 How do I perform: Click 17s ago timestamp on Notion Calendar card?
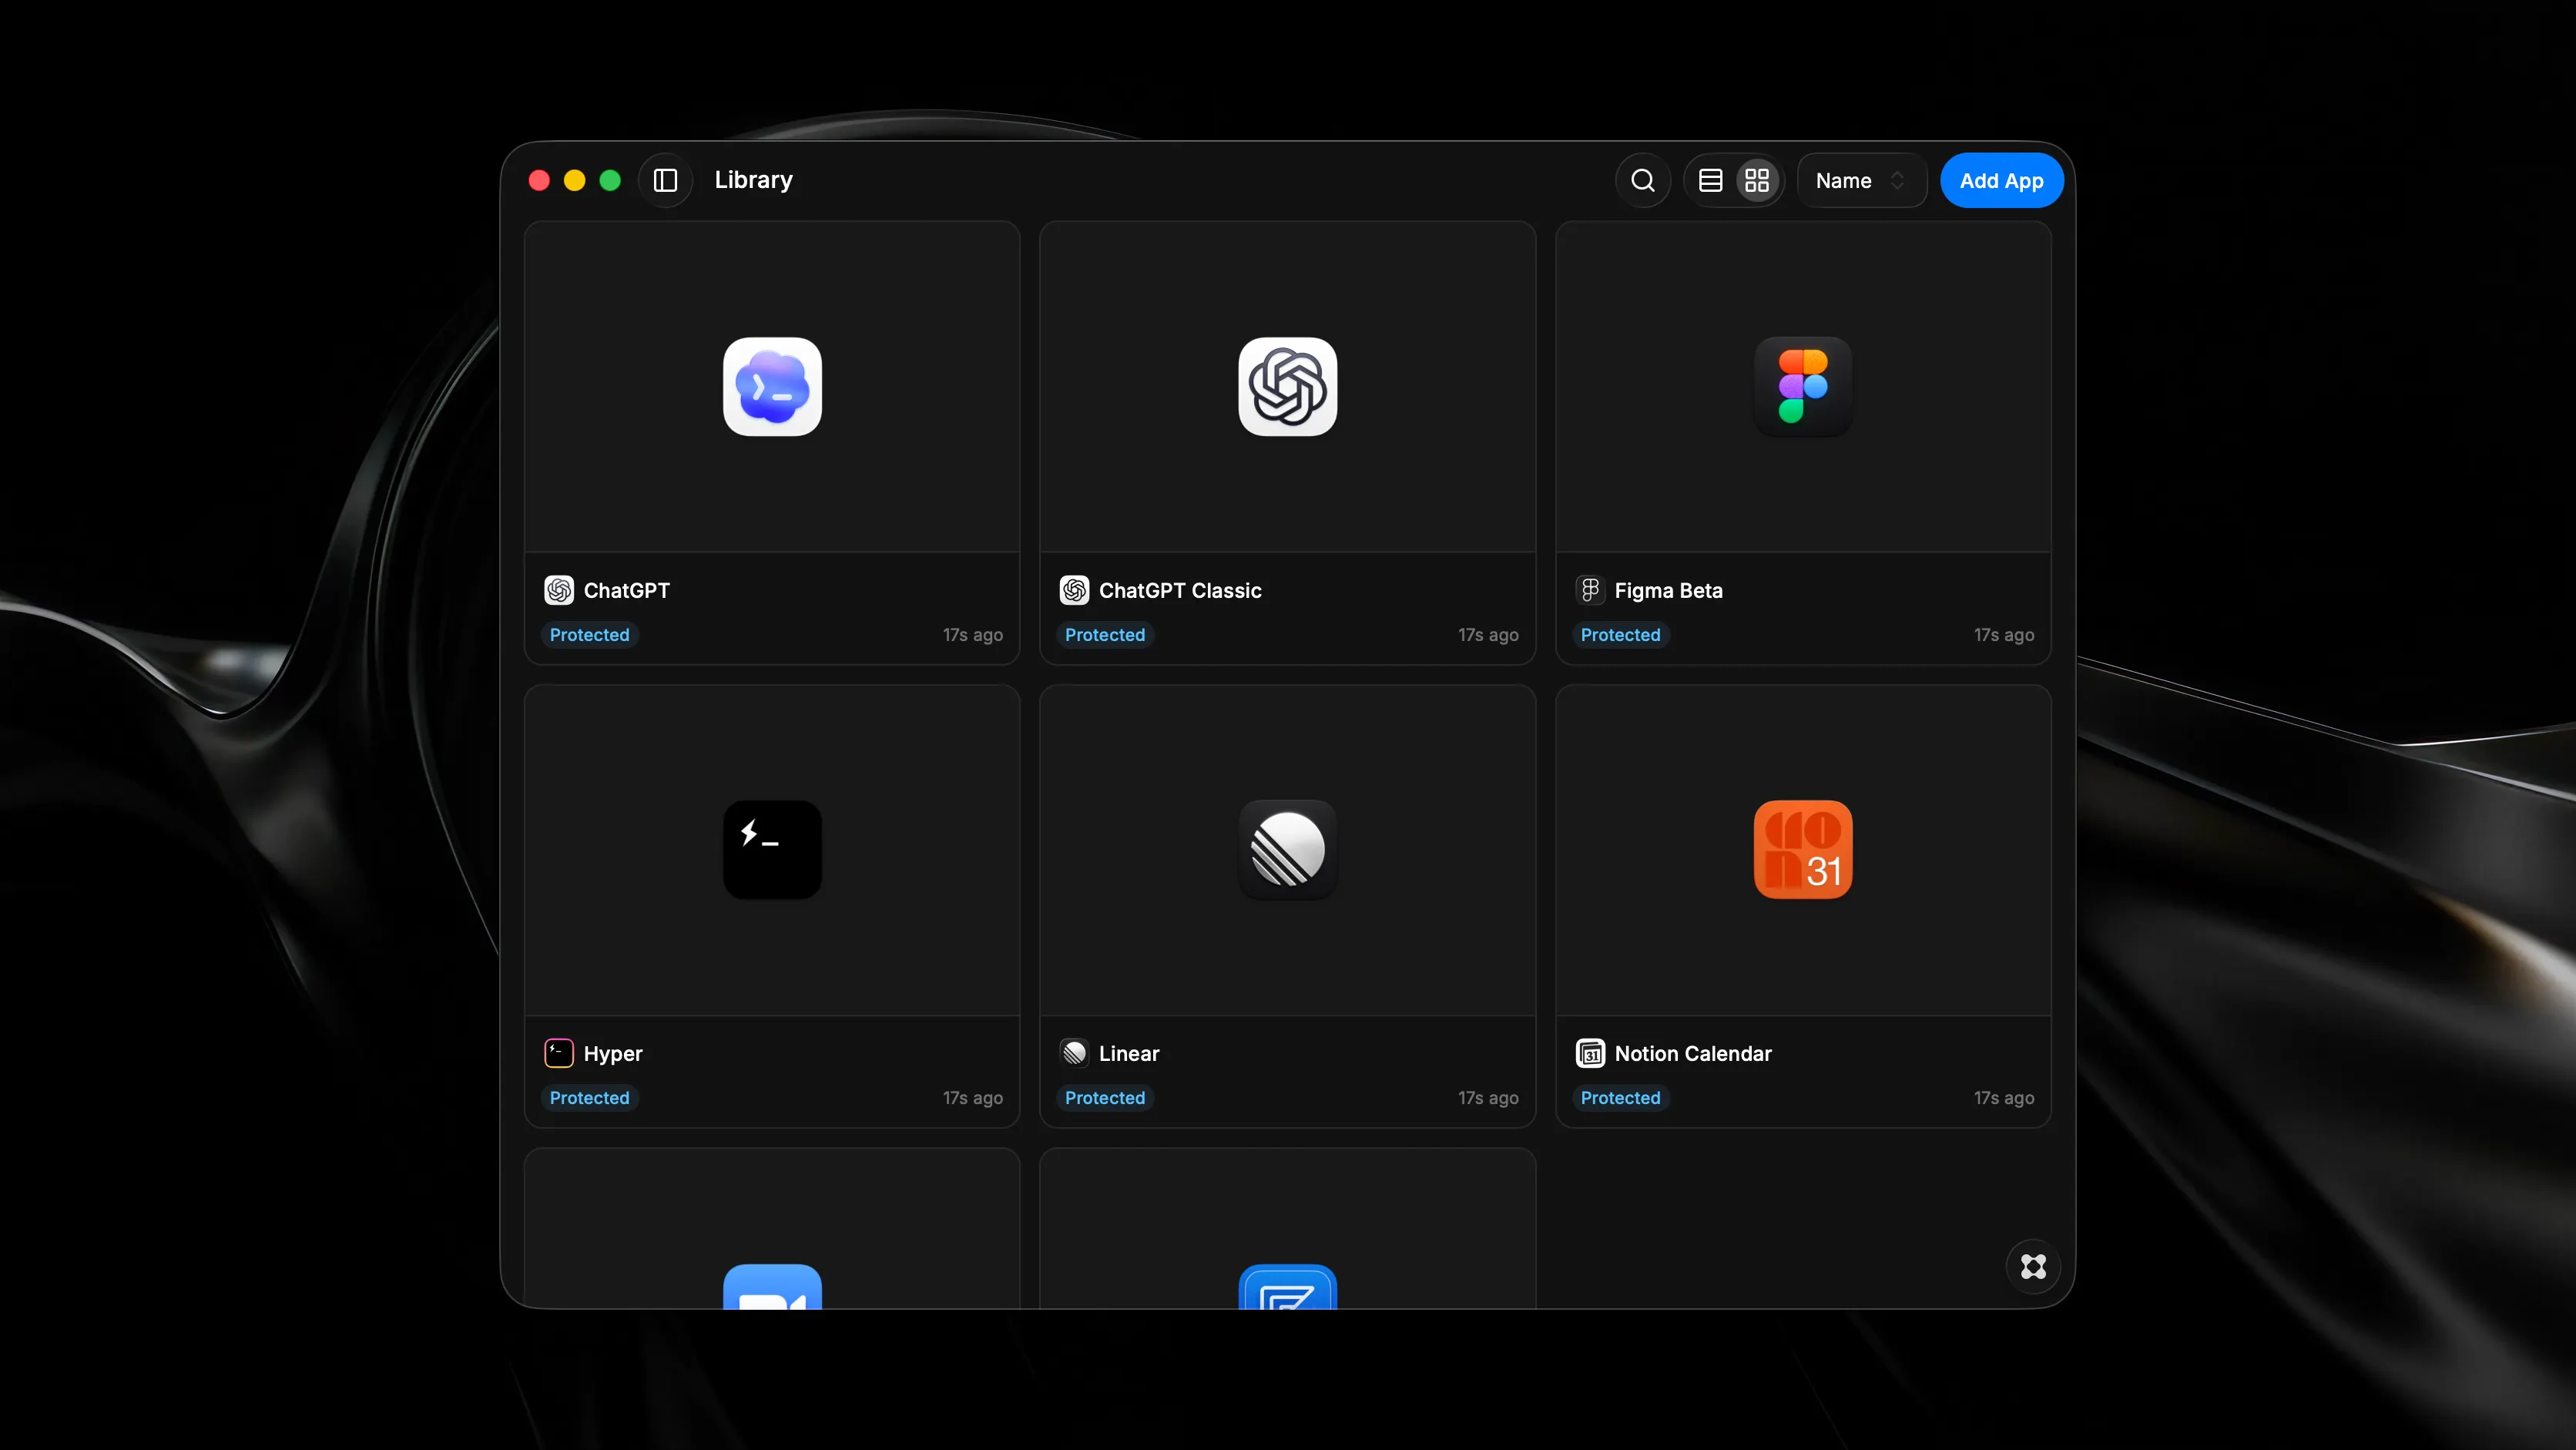[x=2003, y=1098]
